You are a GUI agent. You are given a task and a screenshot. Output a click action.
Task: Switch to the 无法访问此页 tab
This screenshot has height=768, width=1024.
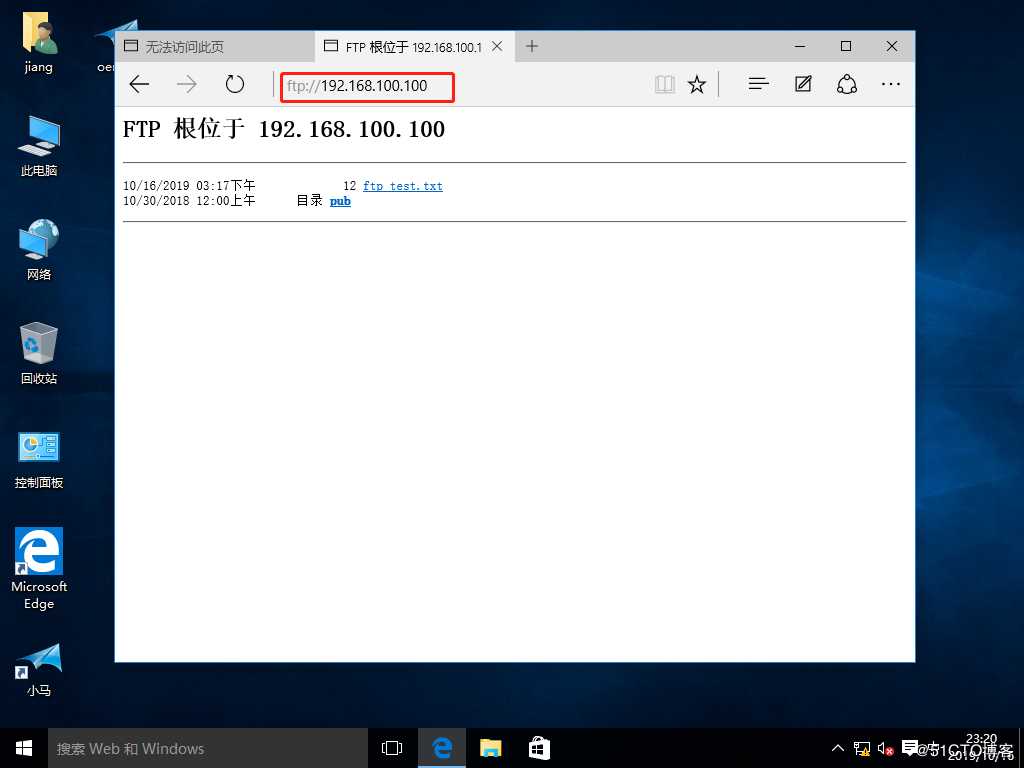click(x=216, y=46)
